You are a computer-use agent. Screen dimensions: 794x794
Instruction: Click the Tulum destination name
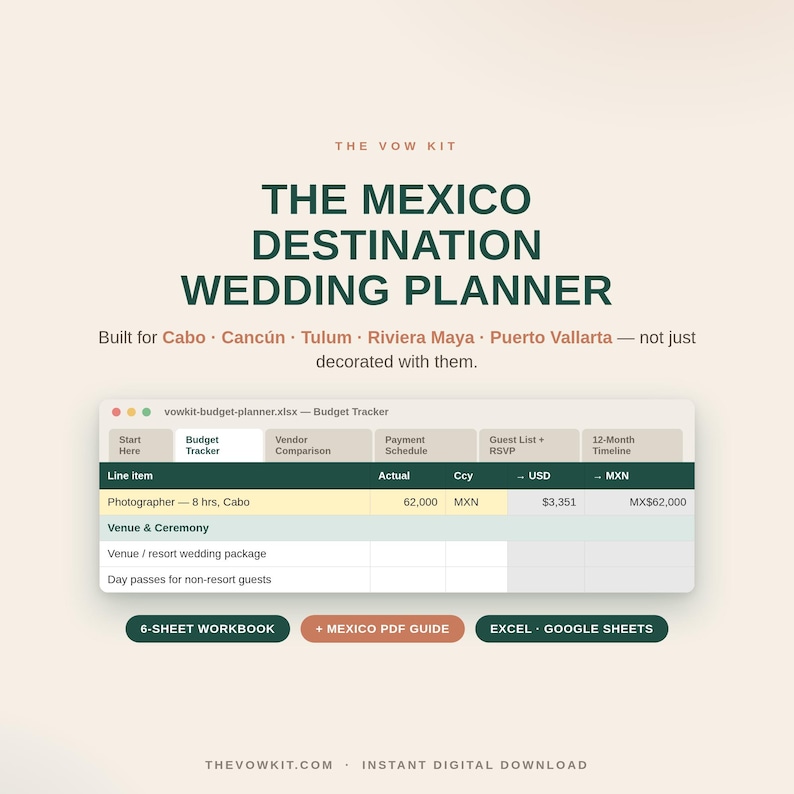click(326, 337)
